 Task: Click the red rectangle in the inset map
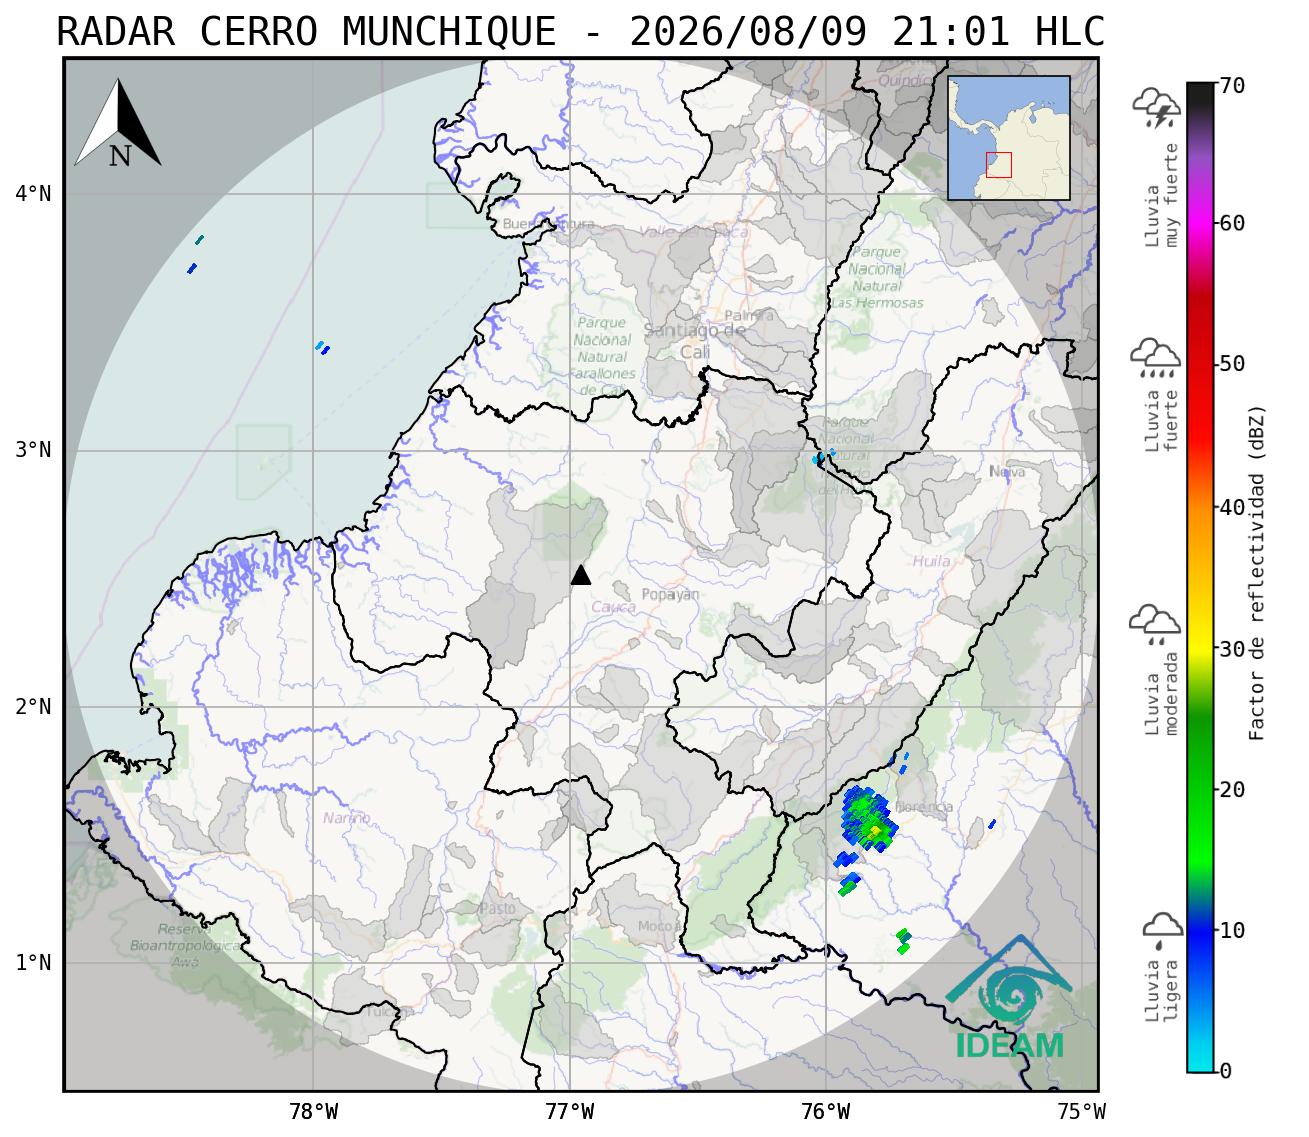coord(999,165)
